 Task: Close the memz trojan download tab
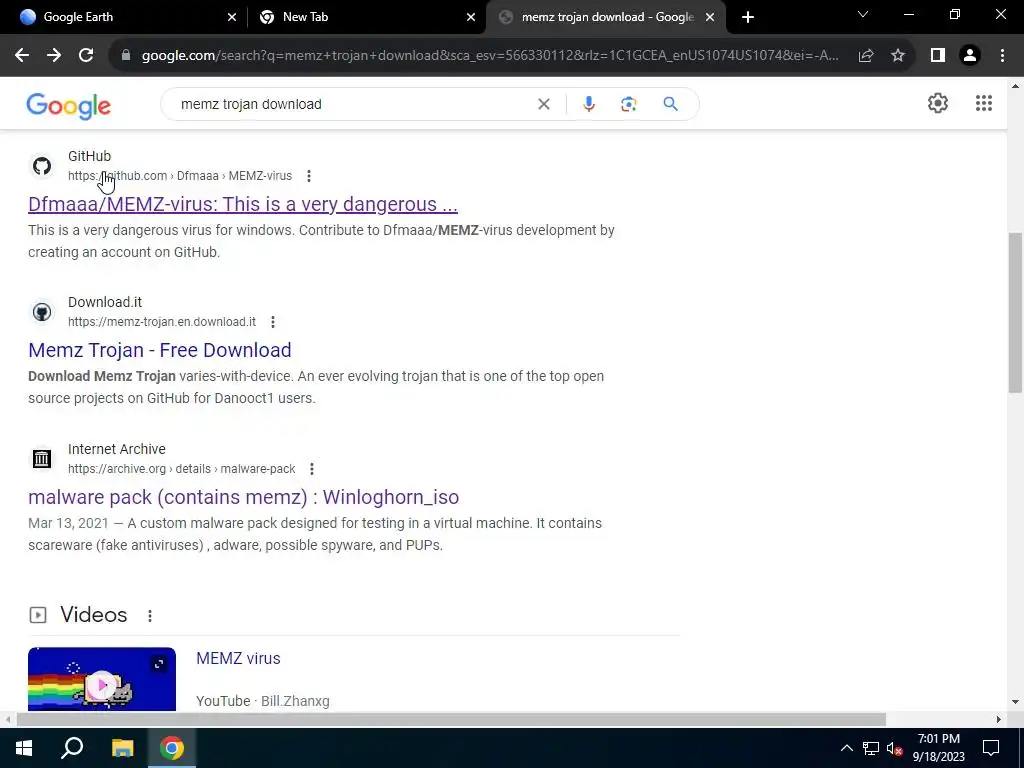click(710, 17)
